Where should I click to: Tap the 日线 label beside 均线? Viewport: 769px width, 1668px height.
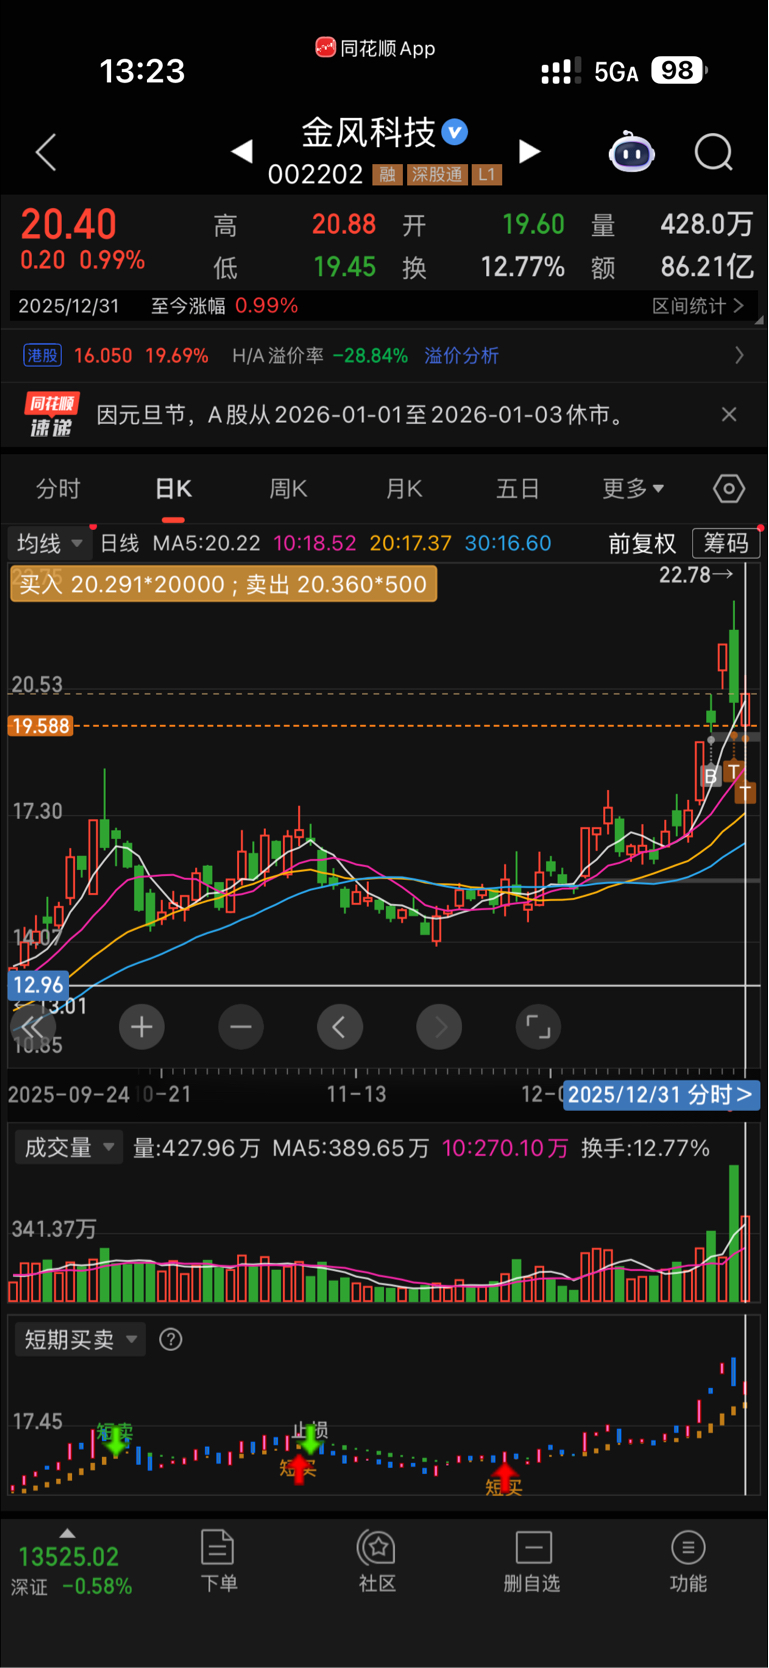[120, 543]
